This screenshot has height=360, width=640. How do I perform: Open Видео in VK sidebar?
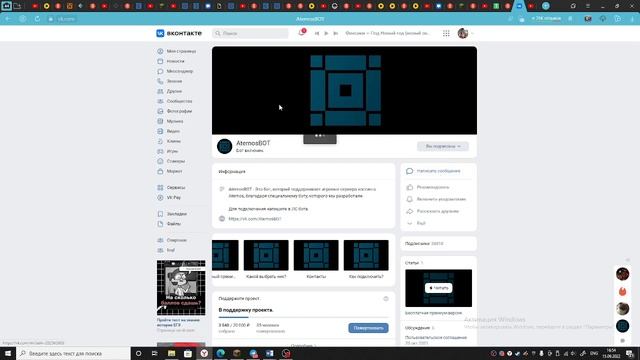click(x=169, y=131)
